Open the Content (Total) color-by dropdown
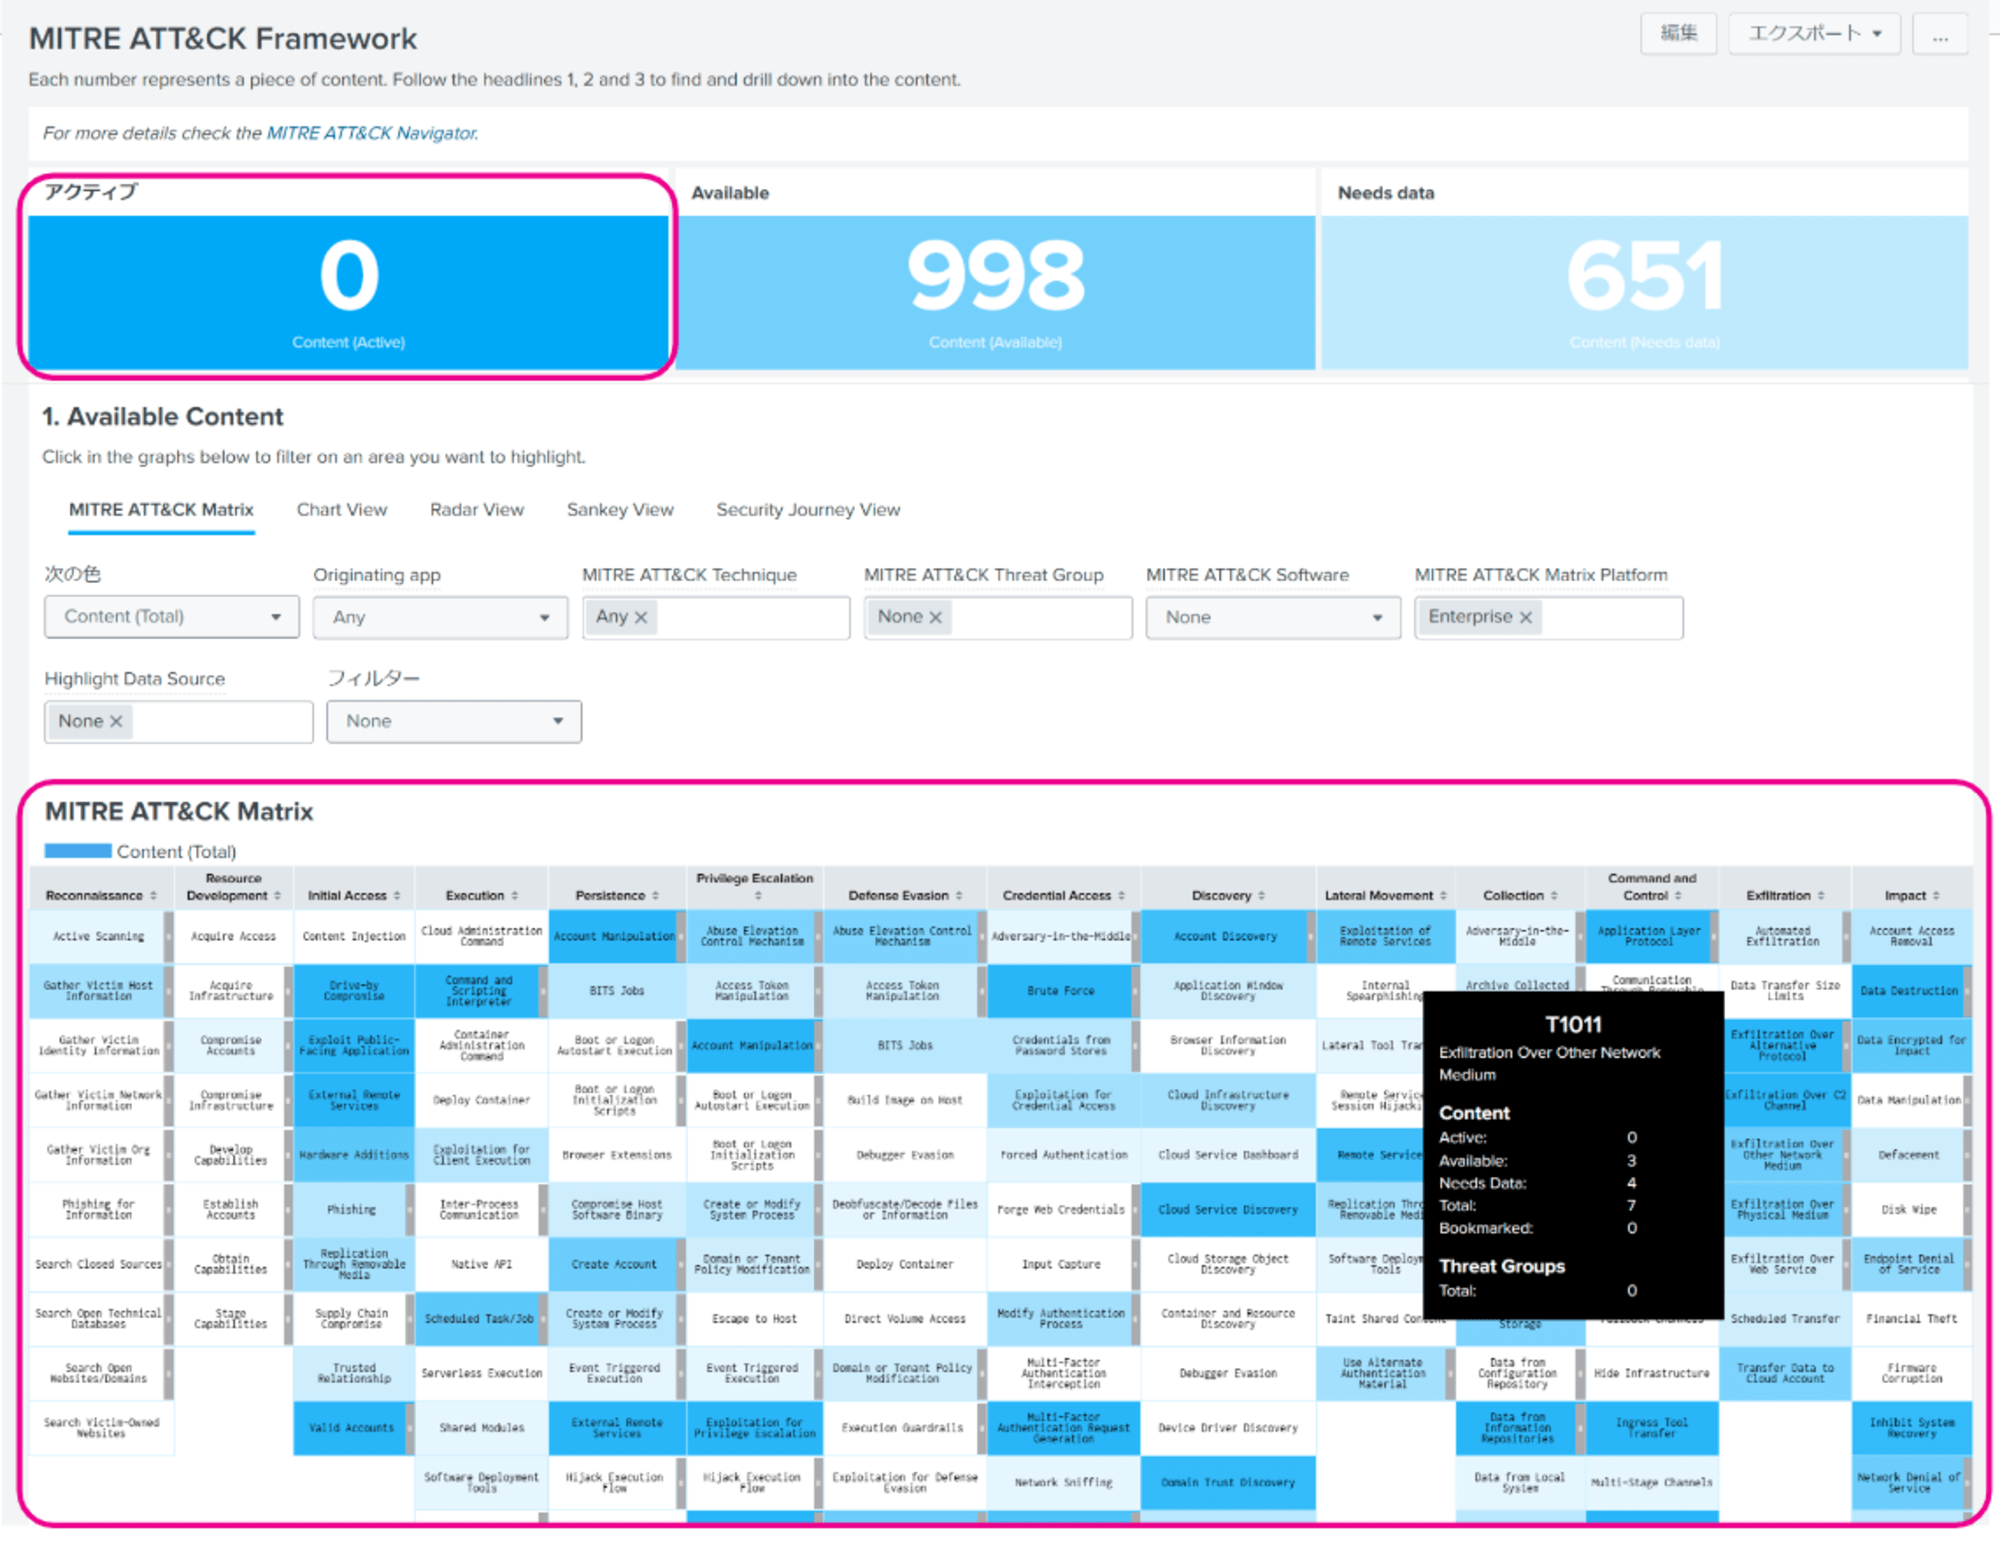The image size is (2000, 1544). point(172,617)
